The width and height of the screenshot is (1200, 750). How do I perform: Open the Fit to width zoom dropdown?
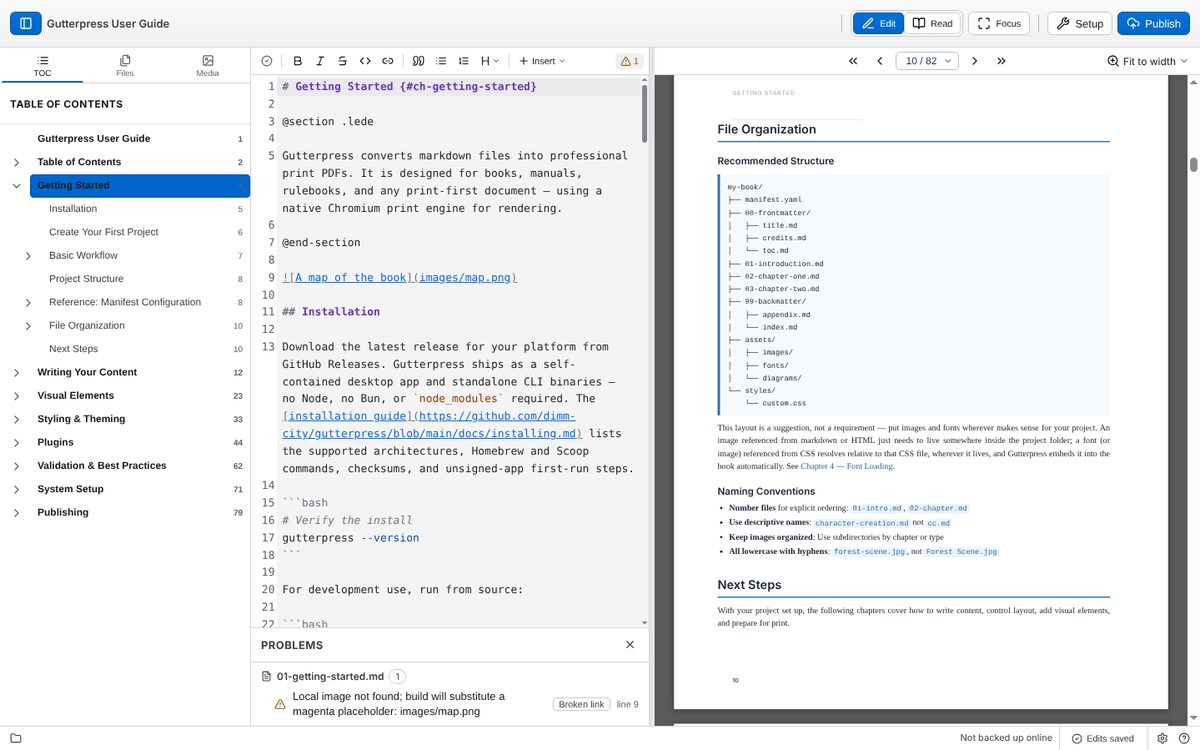tap(1148, 61)
